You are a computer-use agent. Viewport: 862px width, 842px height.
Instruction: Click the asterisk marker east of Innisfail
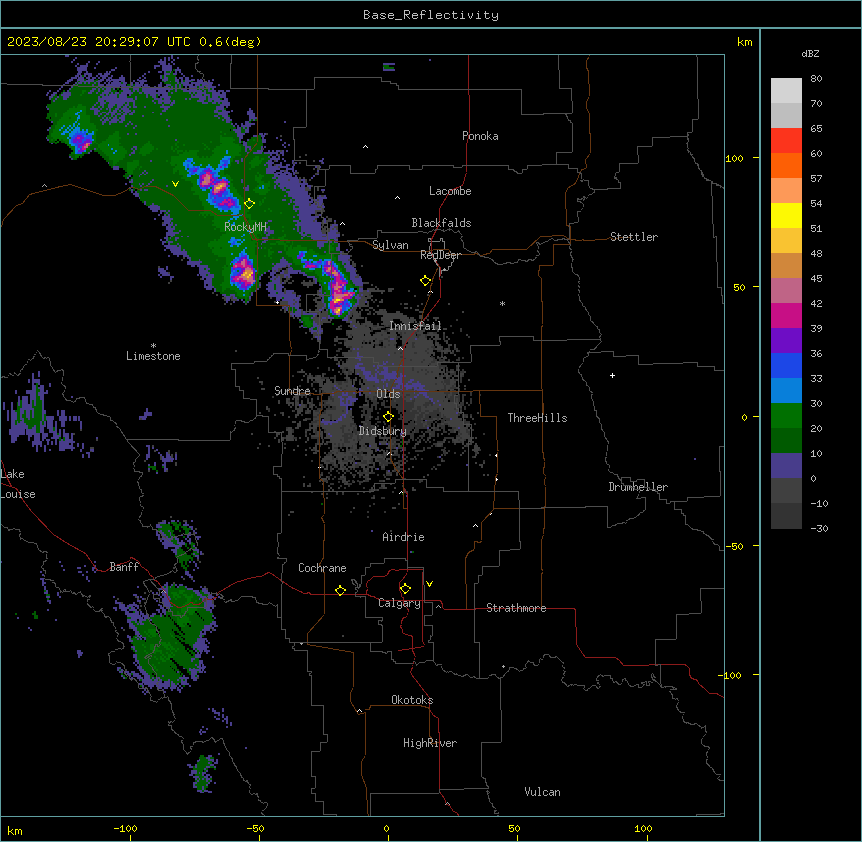click(502, 303)
